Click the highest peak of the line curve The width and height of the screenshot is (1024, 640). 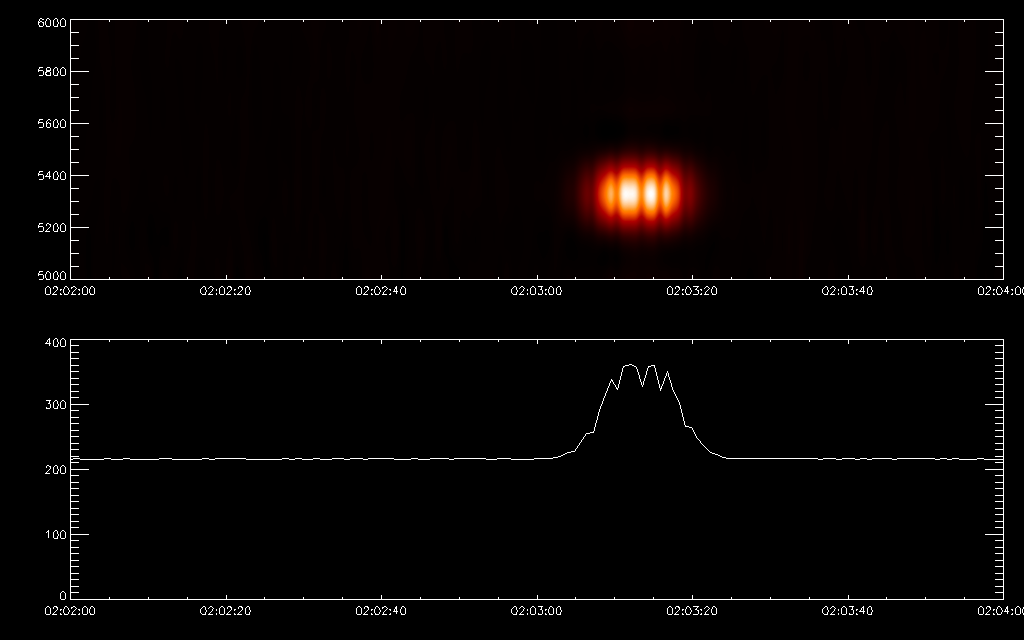click(630, 366)
